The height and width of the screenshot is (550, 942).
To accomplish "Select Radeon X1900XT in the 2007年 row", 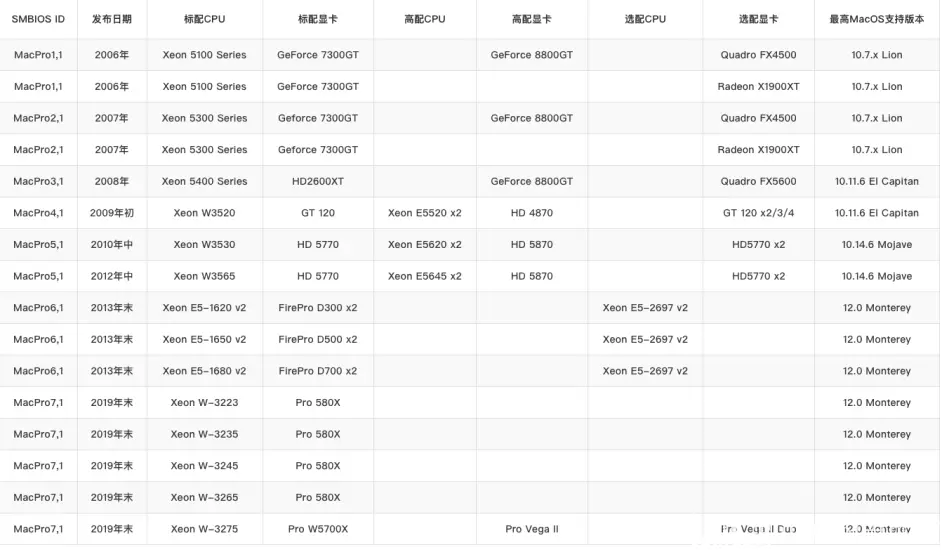I will point(758,150).
